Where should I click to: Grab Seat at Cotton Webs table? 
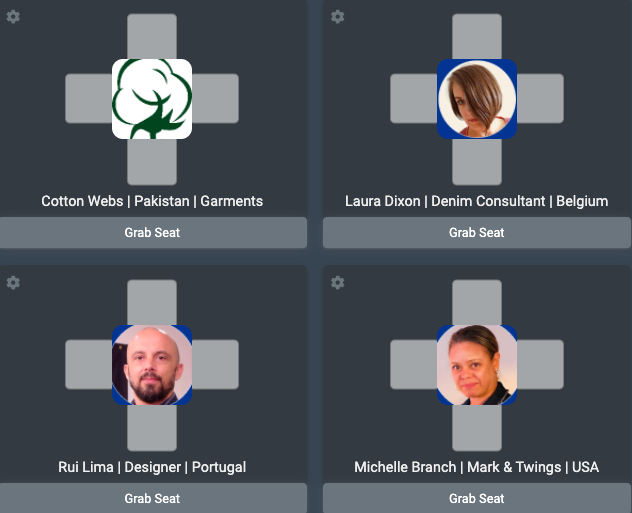[153, 233]
